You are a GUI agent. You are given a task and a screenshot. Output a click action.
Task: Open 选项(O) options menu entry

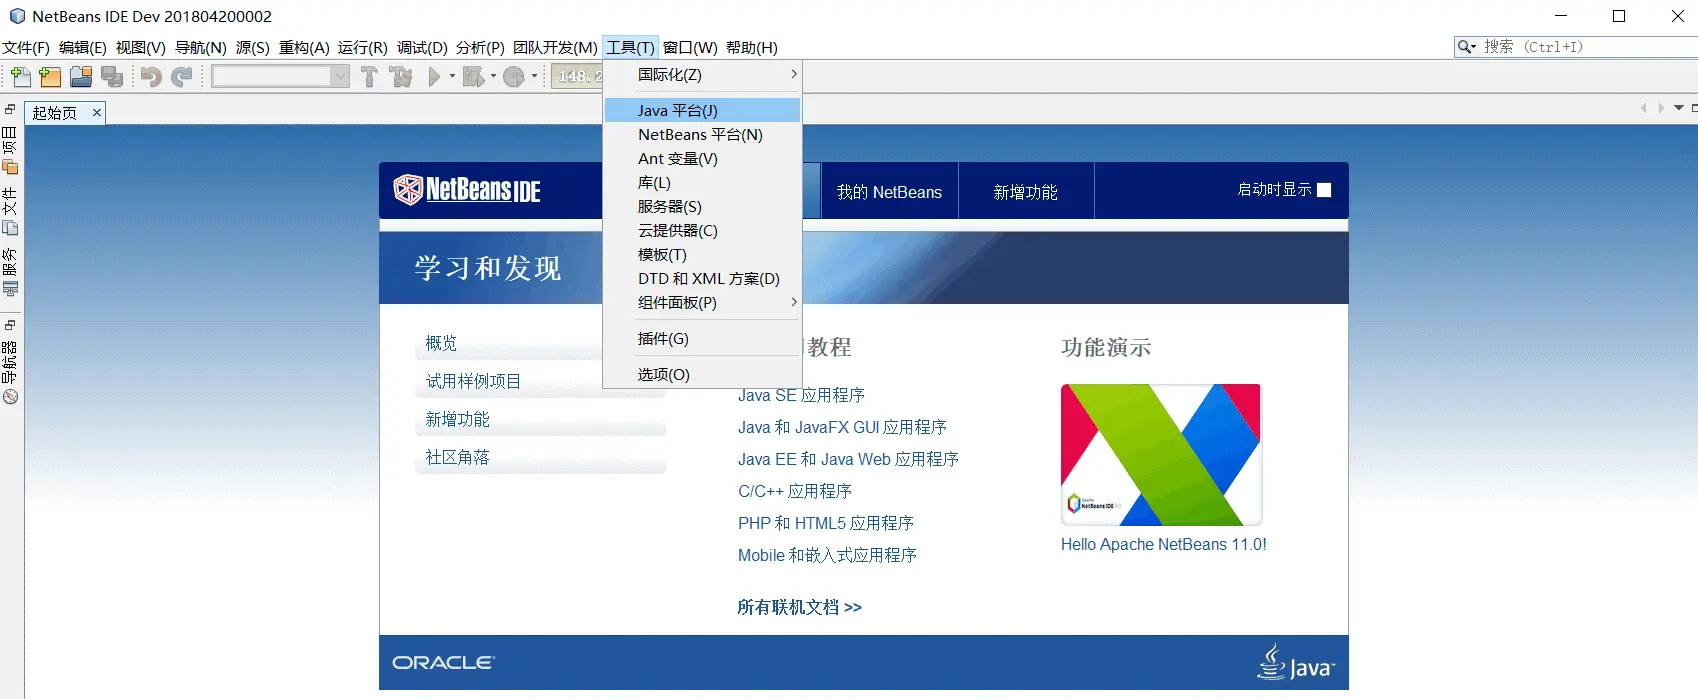click(x=702, y=375)
